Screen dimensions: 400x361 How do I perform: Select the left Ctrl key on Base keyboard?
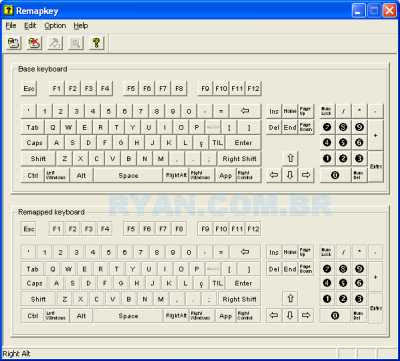33,176
